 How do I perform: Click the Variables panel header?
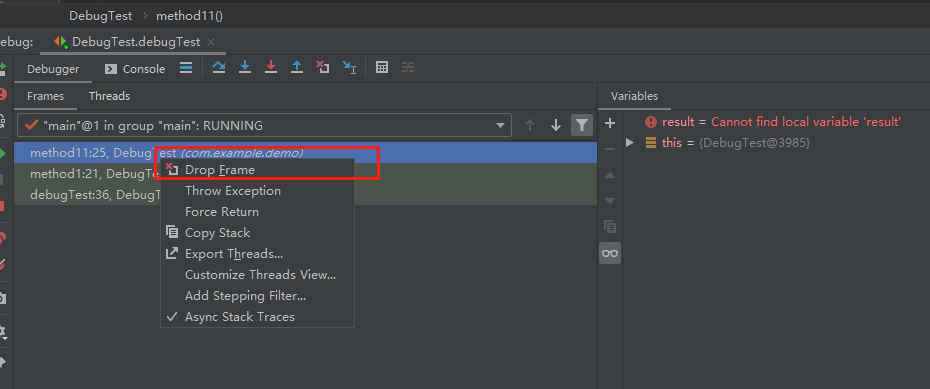[x=634, y=96]
